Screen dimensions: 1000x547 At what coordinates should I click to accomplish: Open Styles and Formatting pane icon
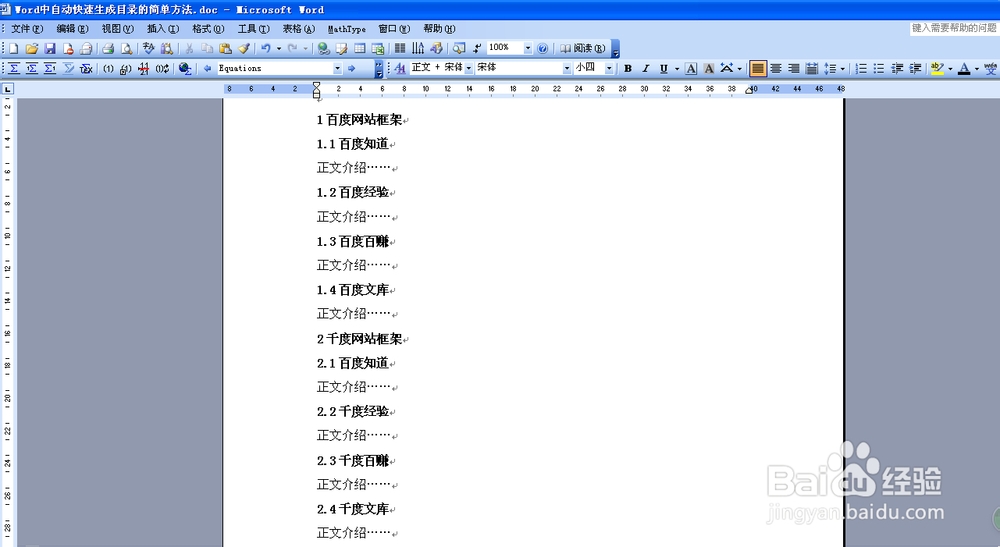(x=400, y=68)
